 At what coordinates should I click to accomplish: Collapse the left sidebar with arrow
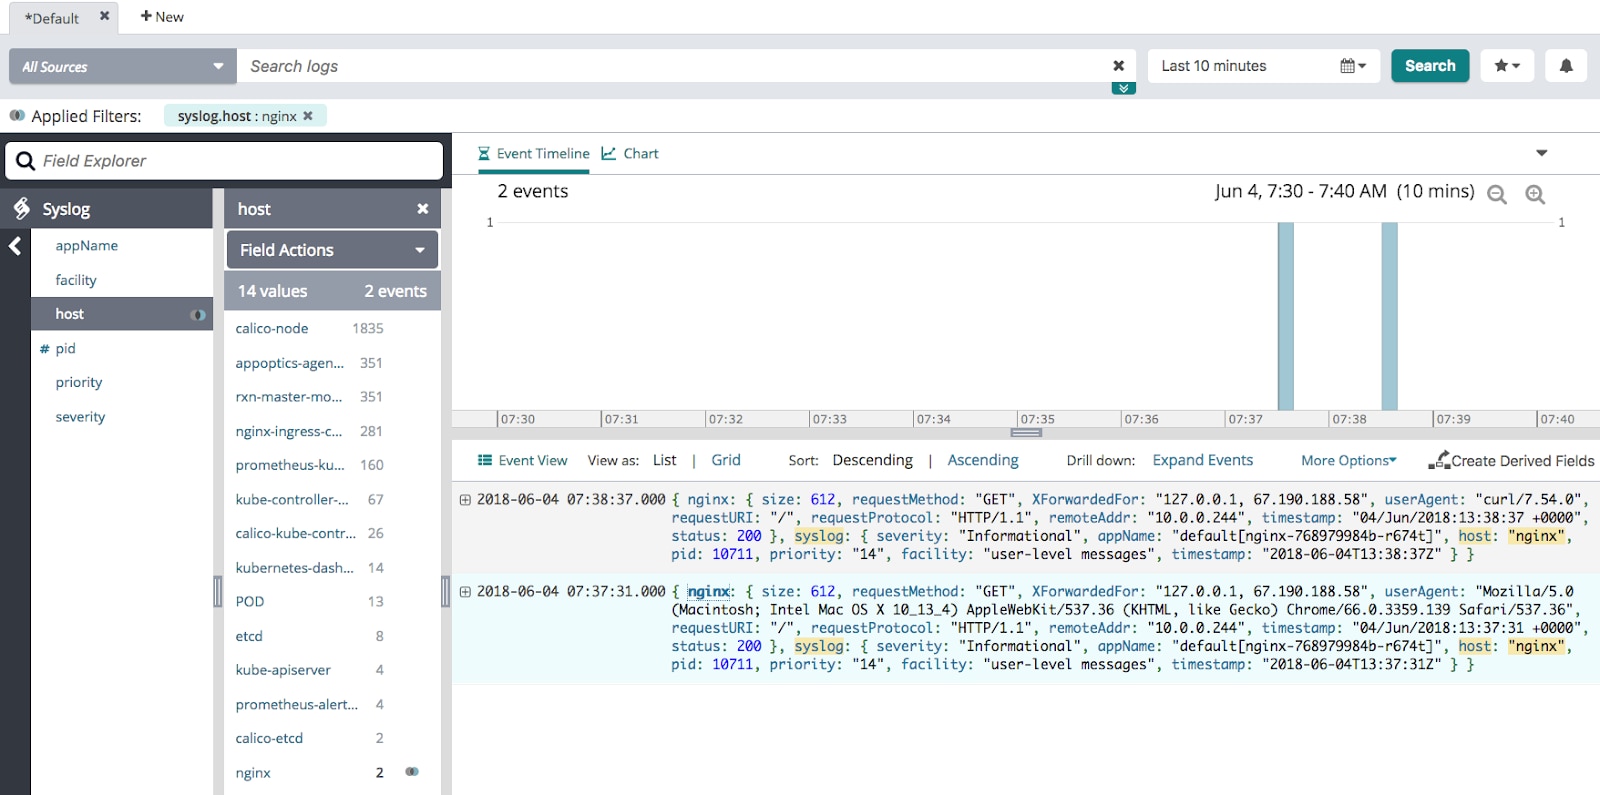tap(15, 246)
